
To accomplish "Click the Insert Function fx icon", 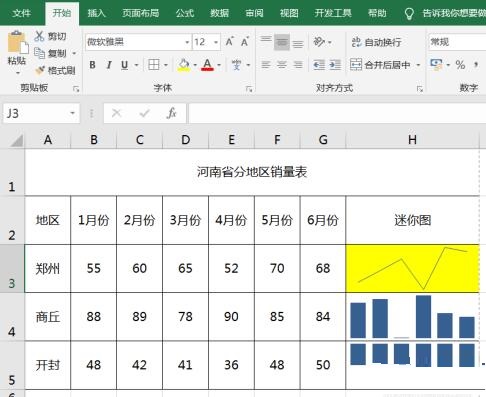I will (171, 113).
